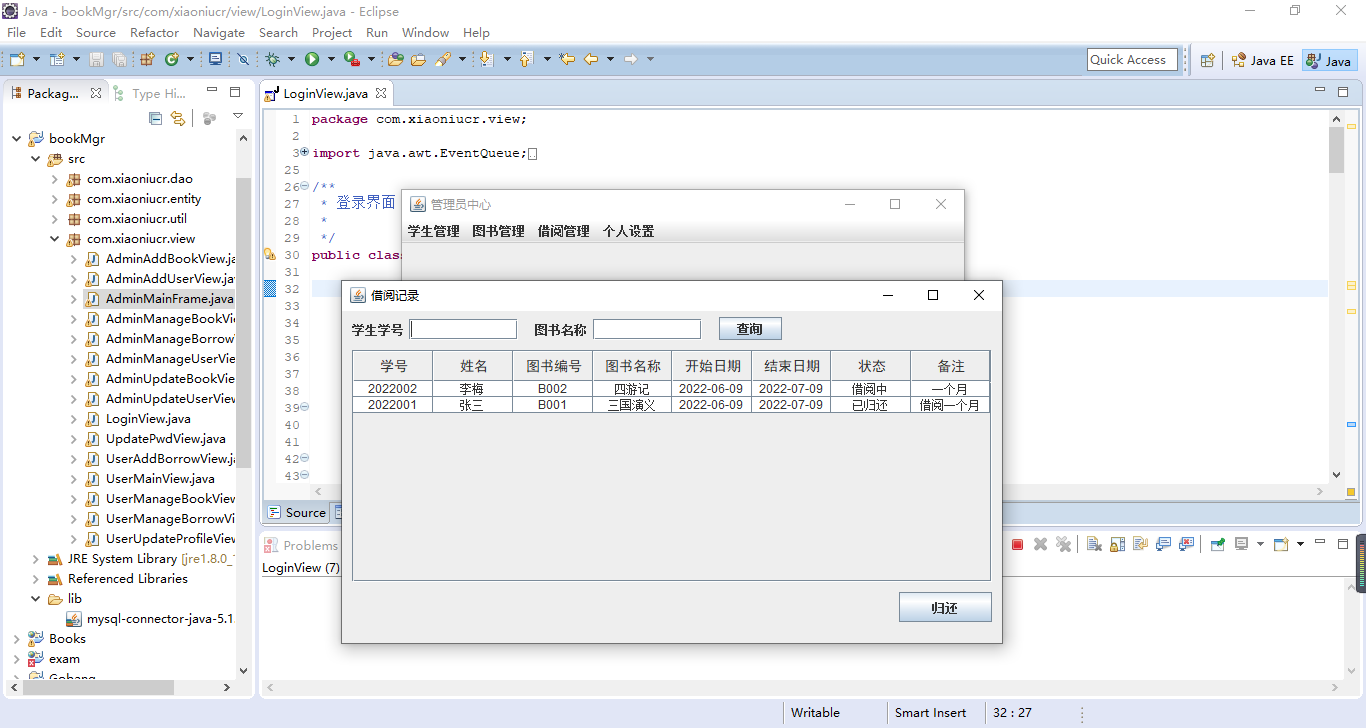1366x728 pixels.
Task: Open the Package Explorer view menu triangle
Action: [x=238, y=115]
